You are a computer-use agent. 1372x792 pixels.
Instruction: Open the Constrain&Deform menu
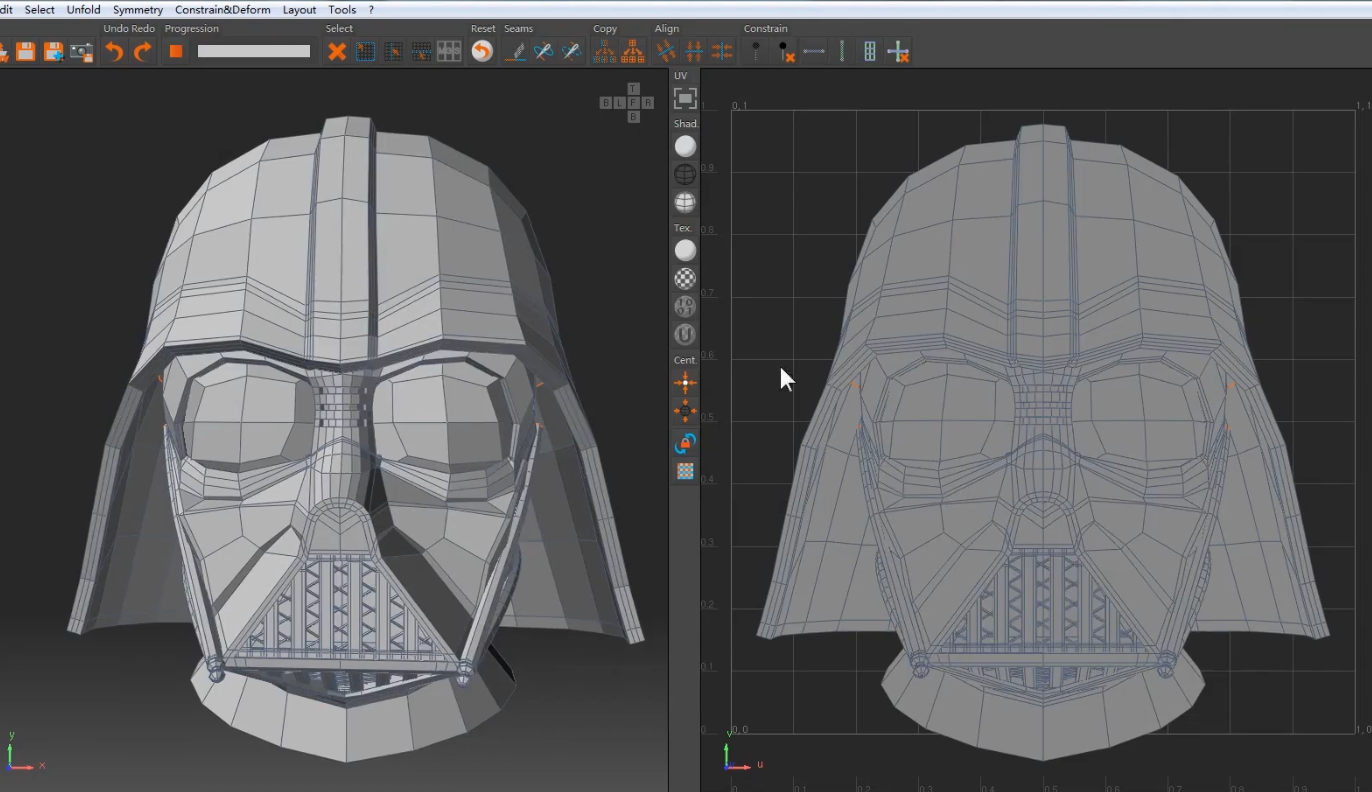(x=223, y=10)
